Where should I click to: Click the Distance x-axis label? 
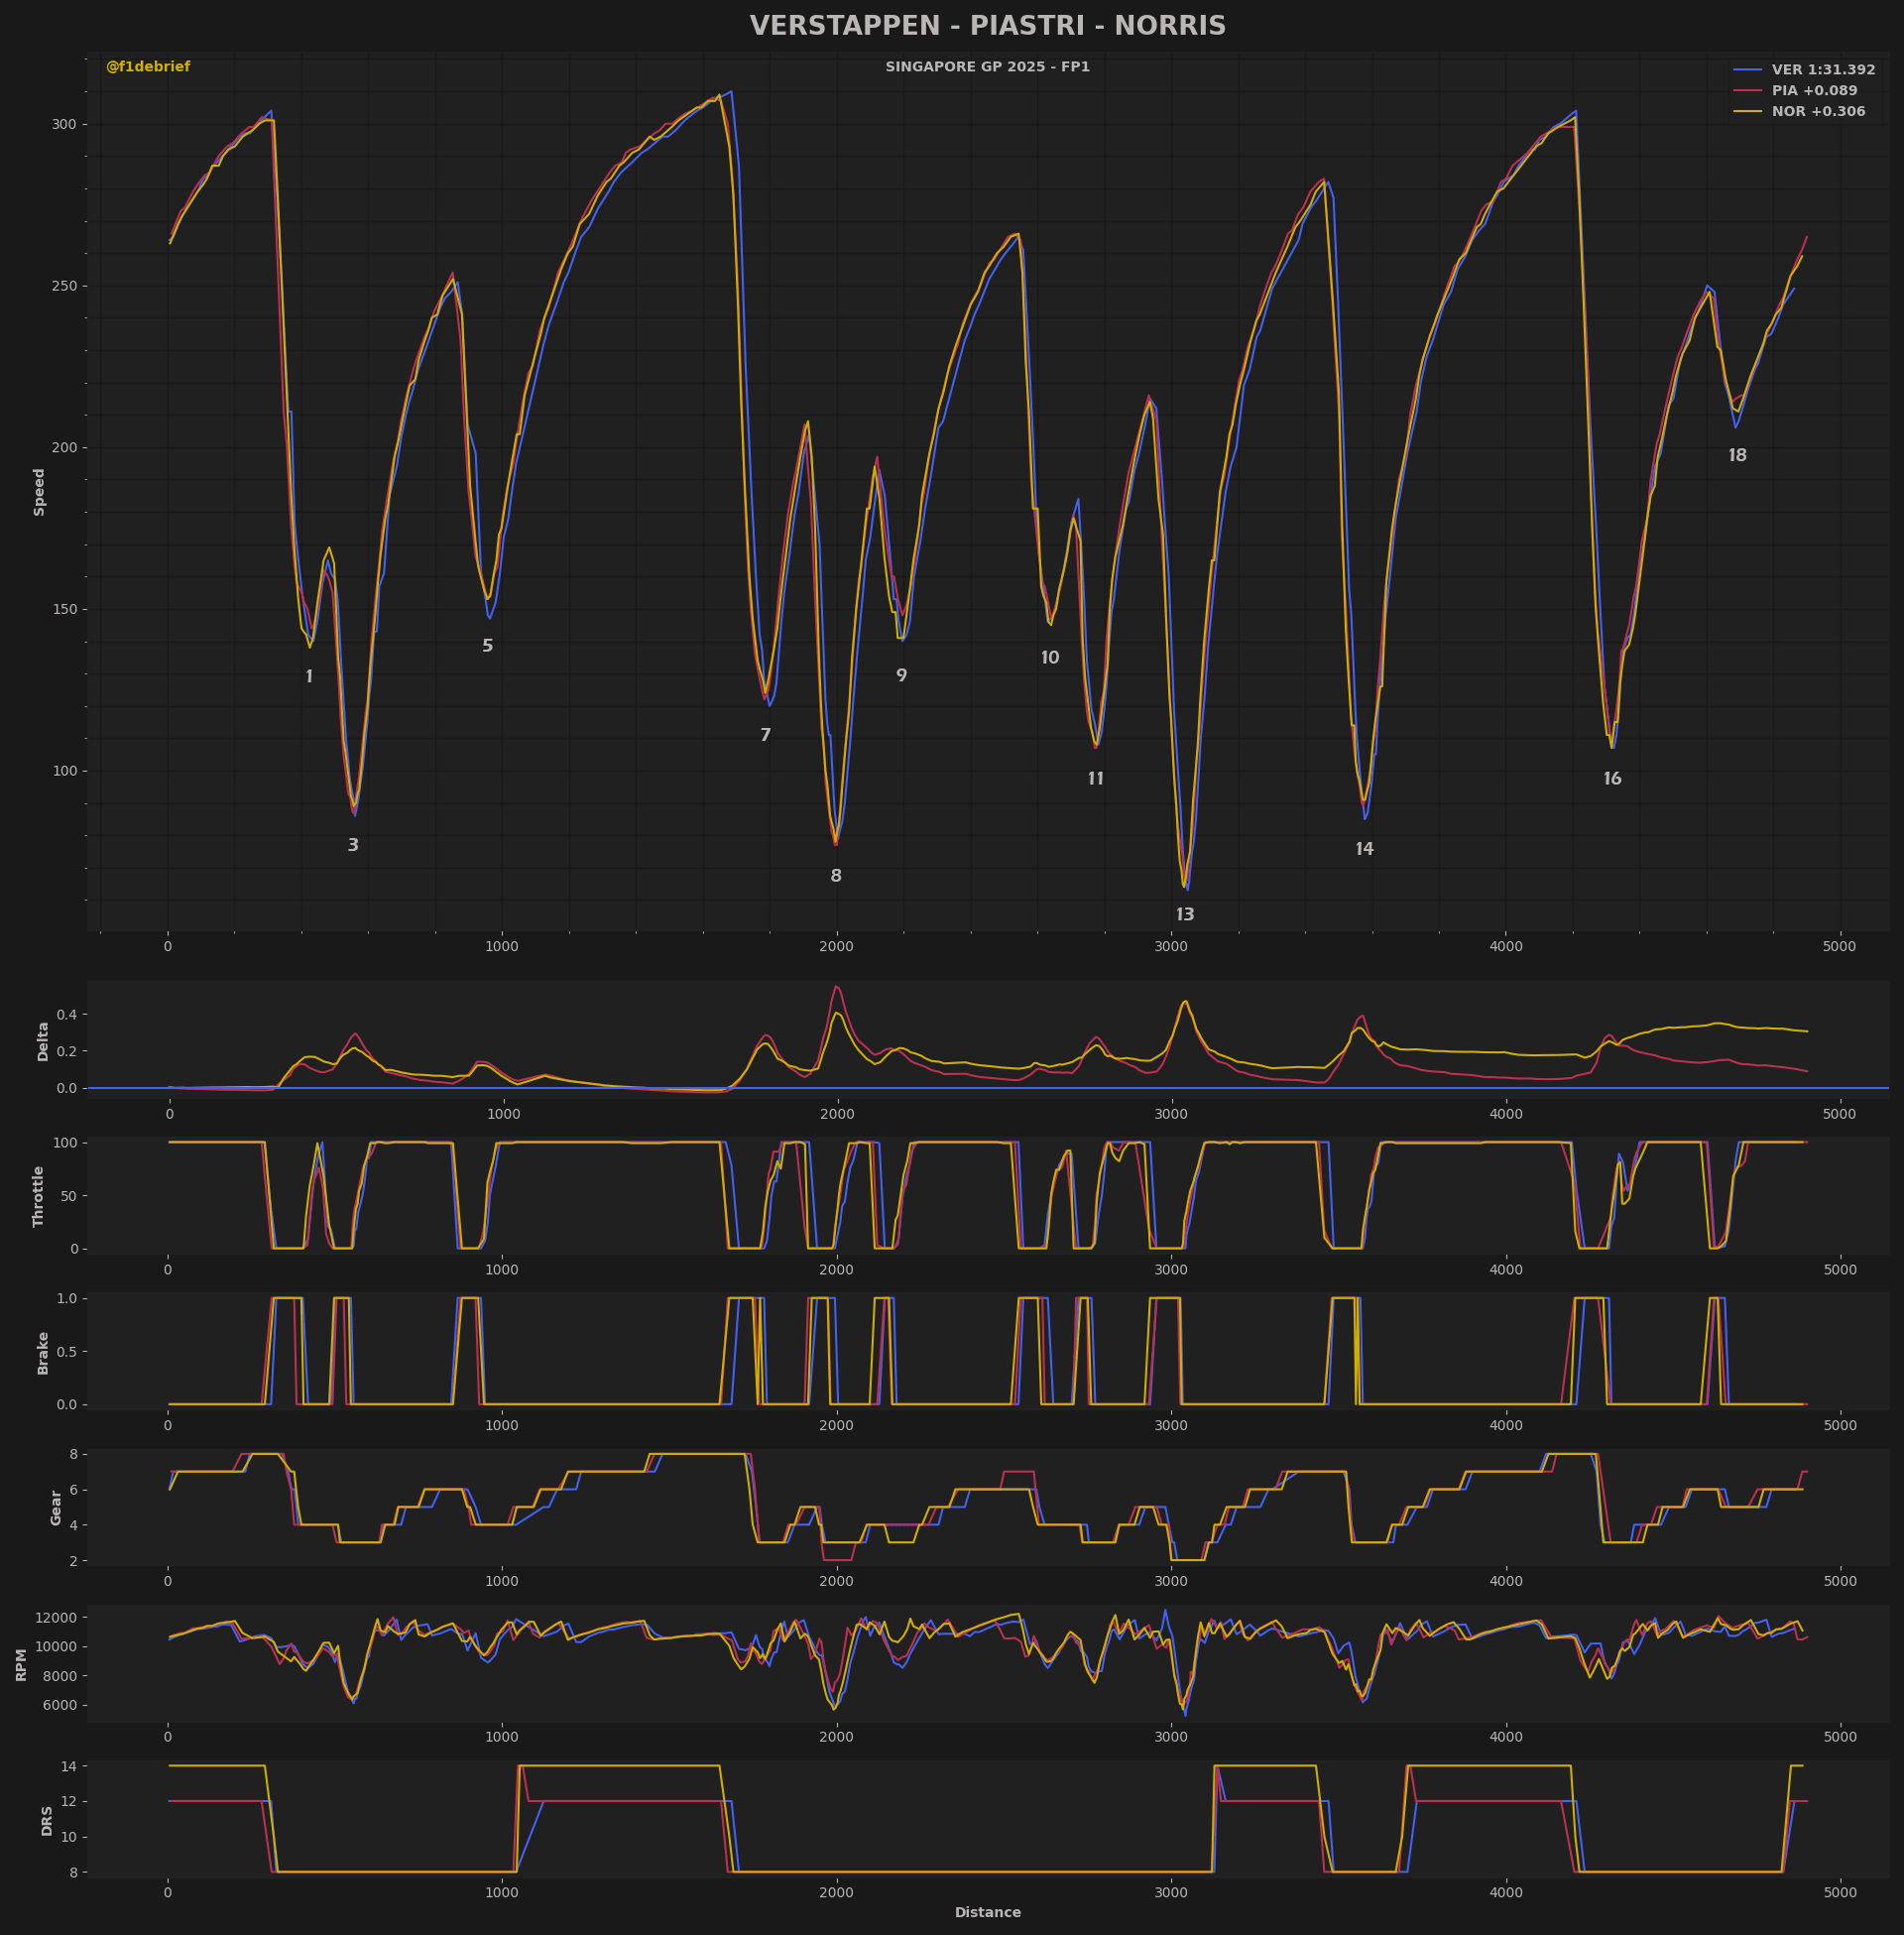[987, 1913]
